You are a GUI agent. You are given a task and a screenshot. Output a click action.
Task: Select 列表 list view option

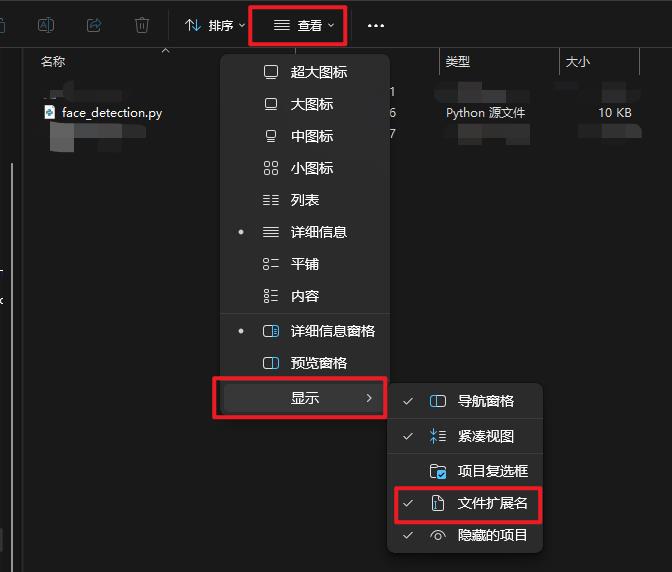click(x=305, y=200)
